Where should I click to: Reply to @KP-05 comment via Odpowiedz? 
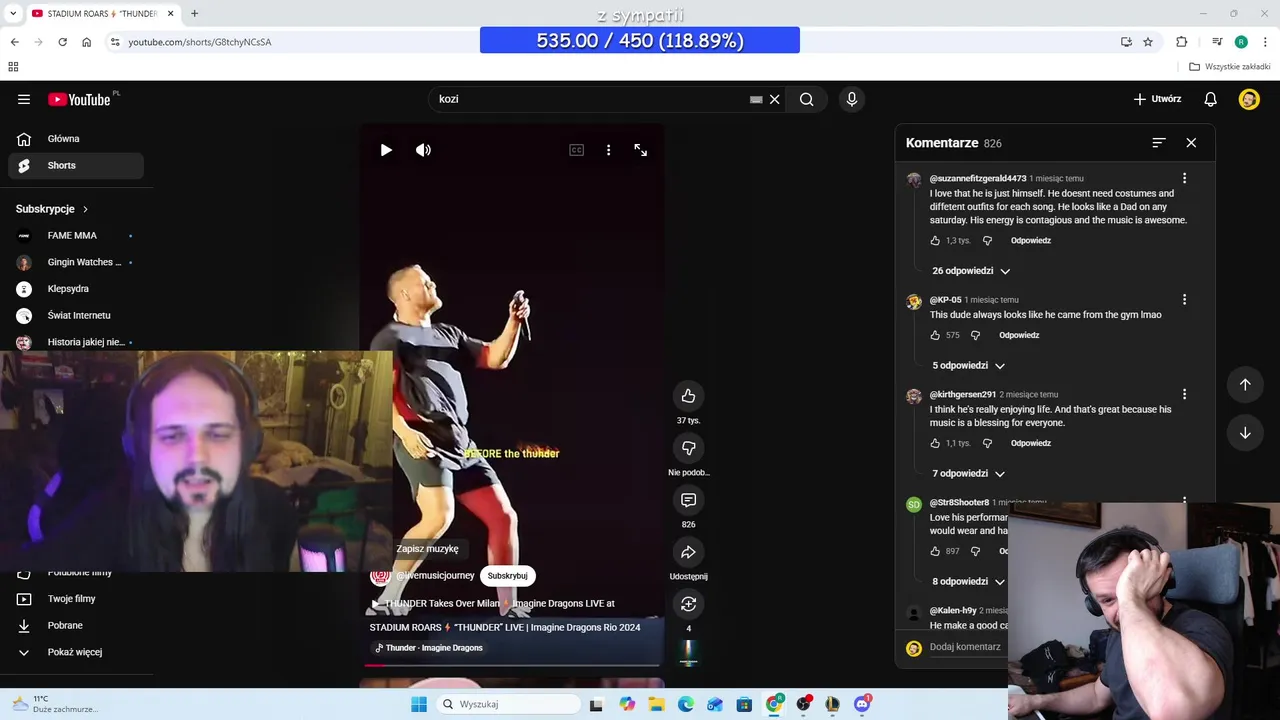click(1019, 336)
